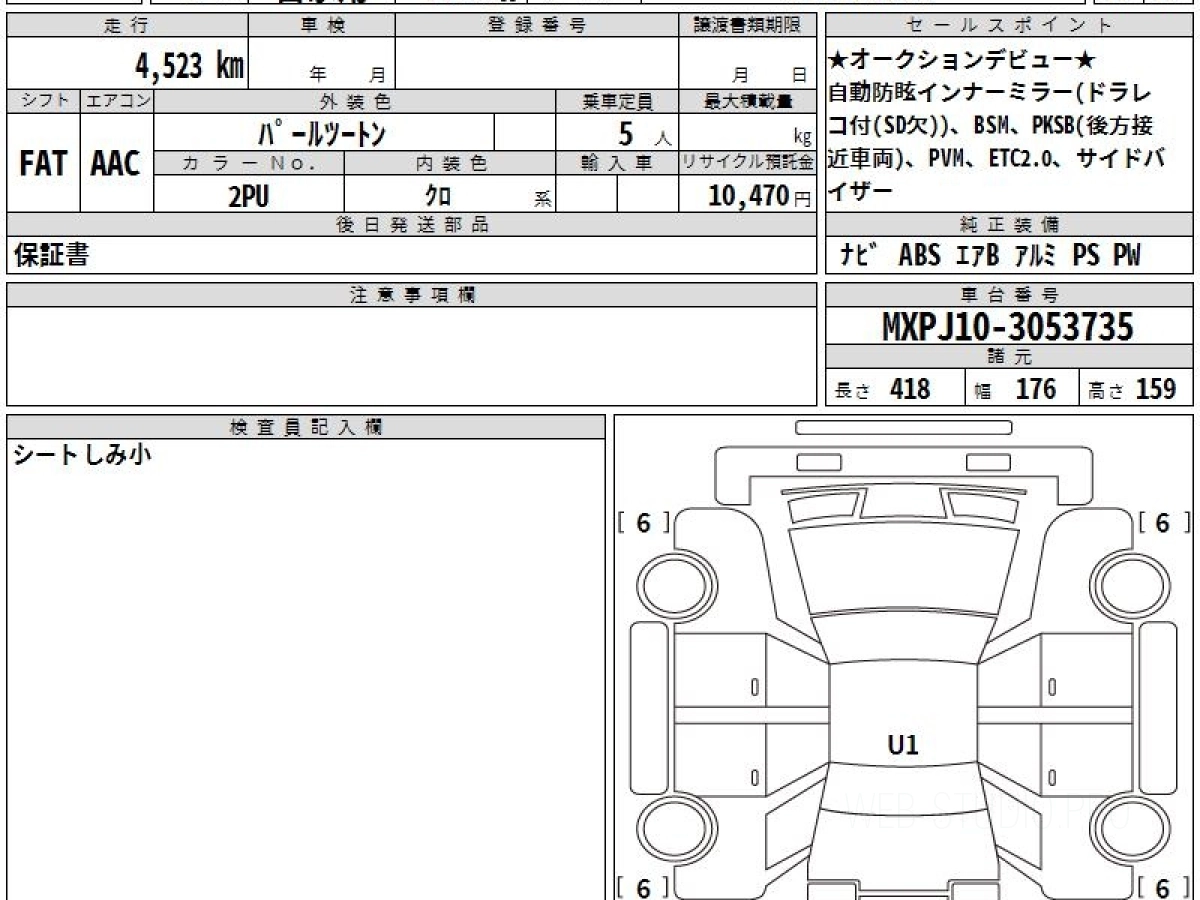The image size is (1200, 900).
Task: Select the 外装色 header
Action: pyautogui.click(x=355, y=101)
